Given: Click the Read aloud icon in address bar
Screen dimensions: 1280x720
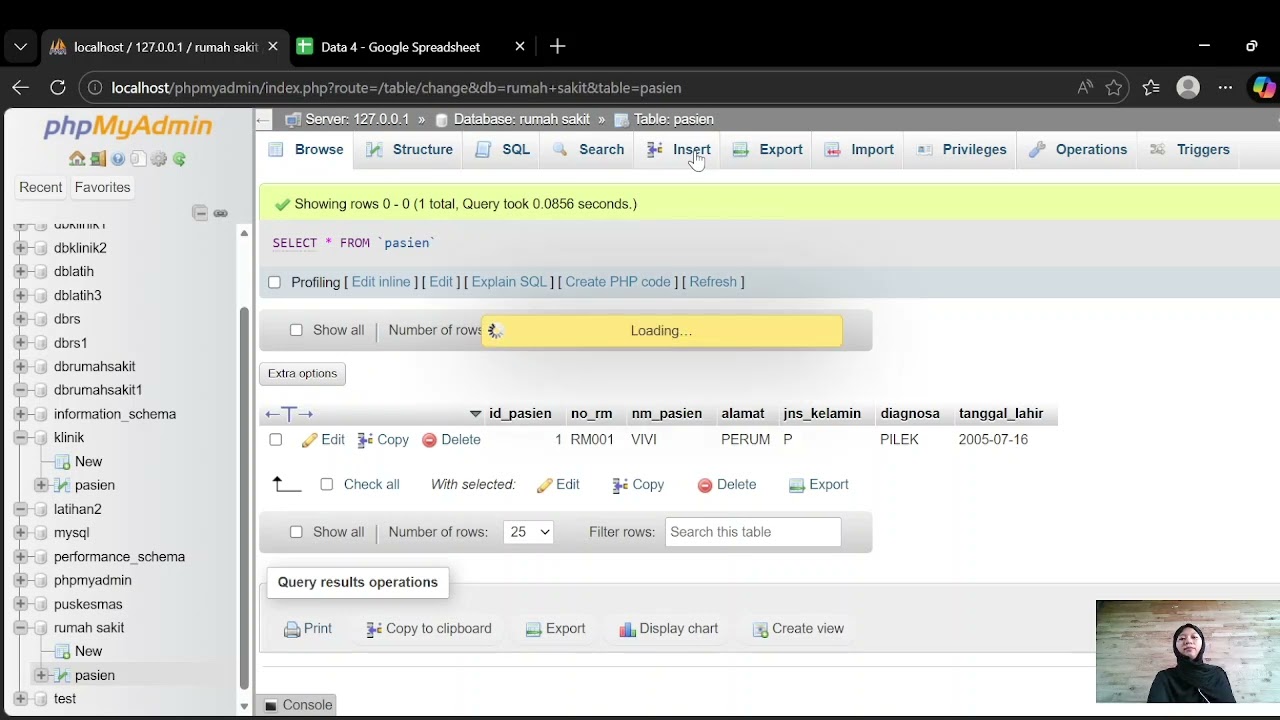Looking at the screenshot, I should click(1085, 88).
